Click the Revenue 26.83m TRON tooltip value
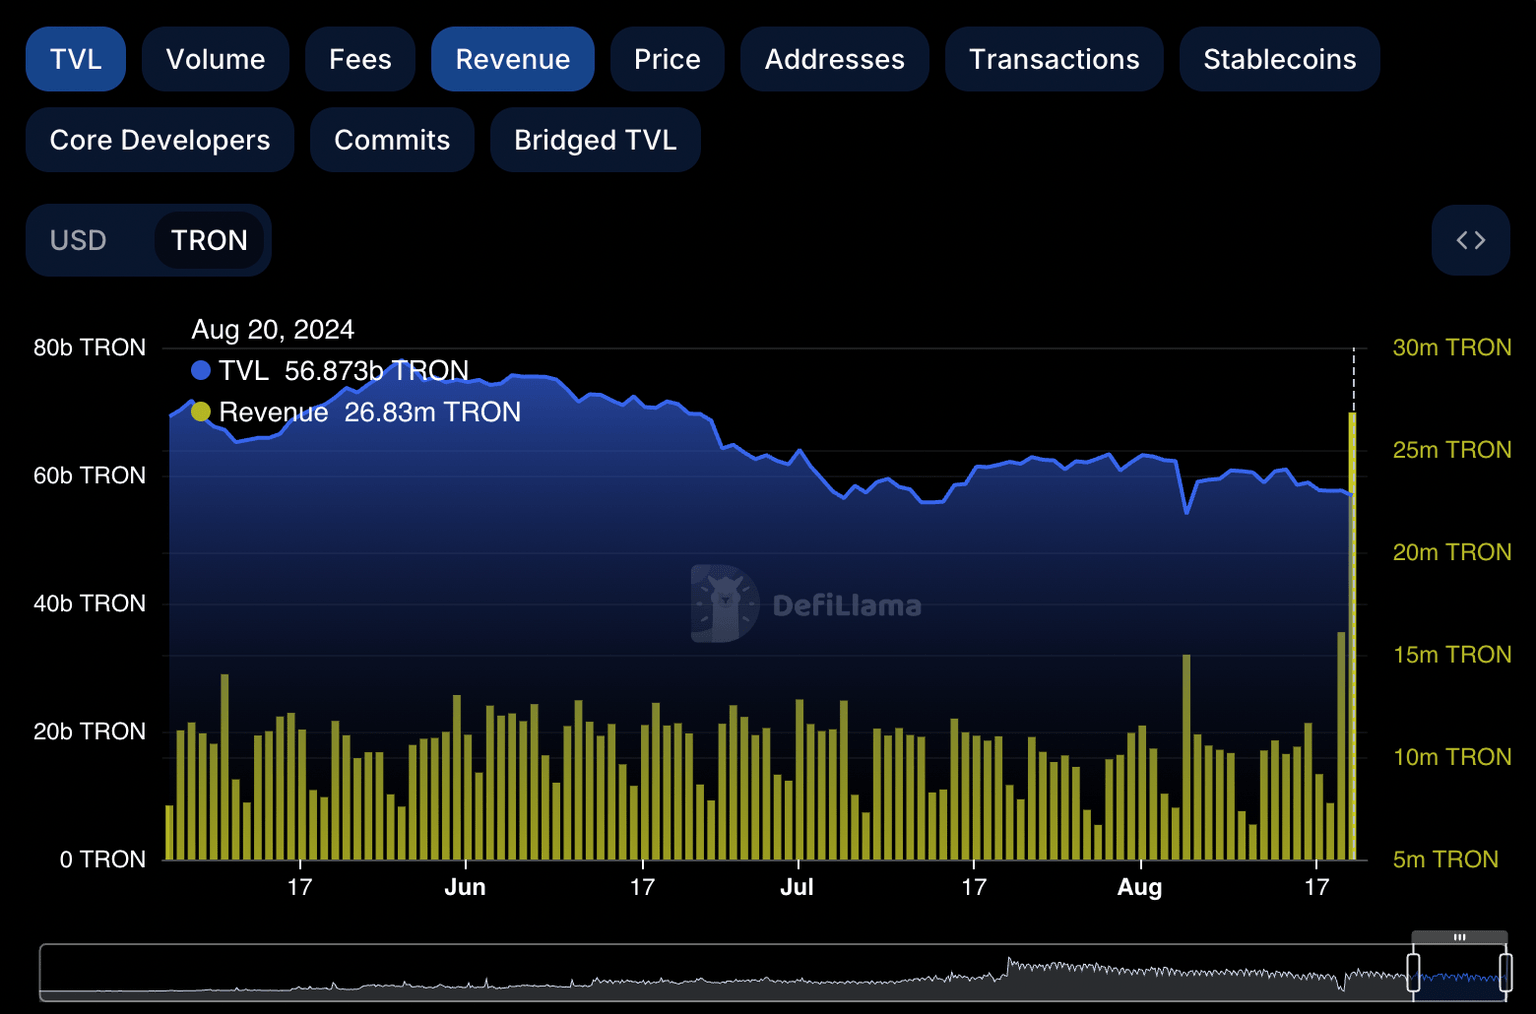 [x=356, y=412]
